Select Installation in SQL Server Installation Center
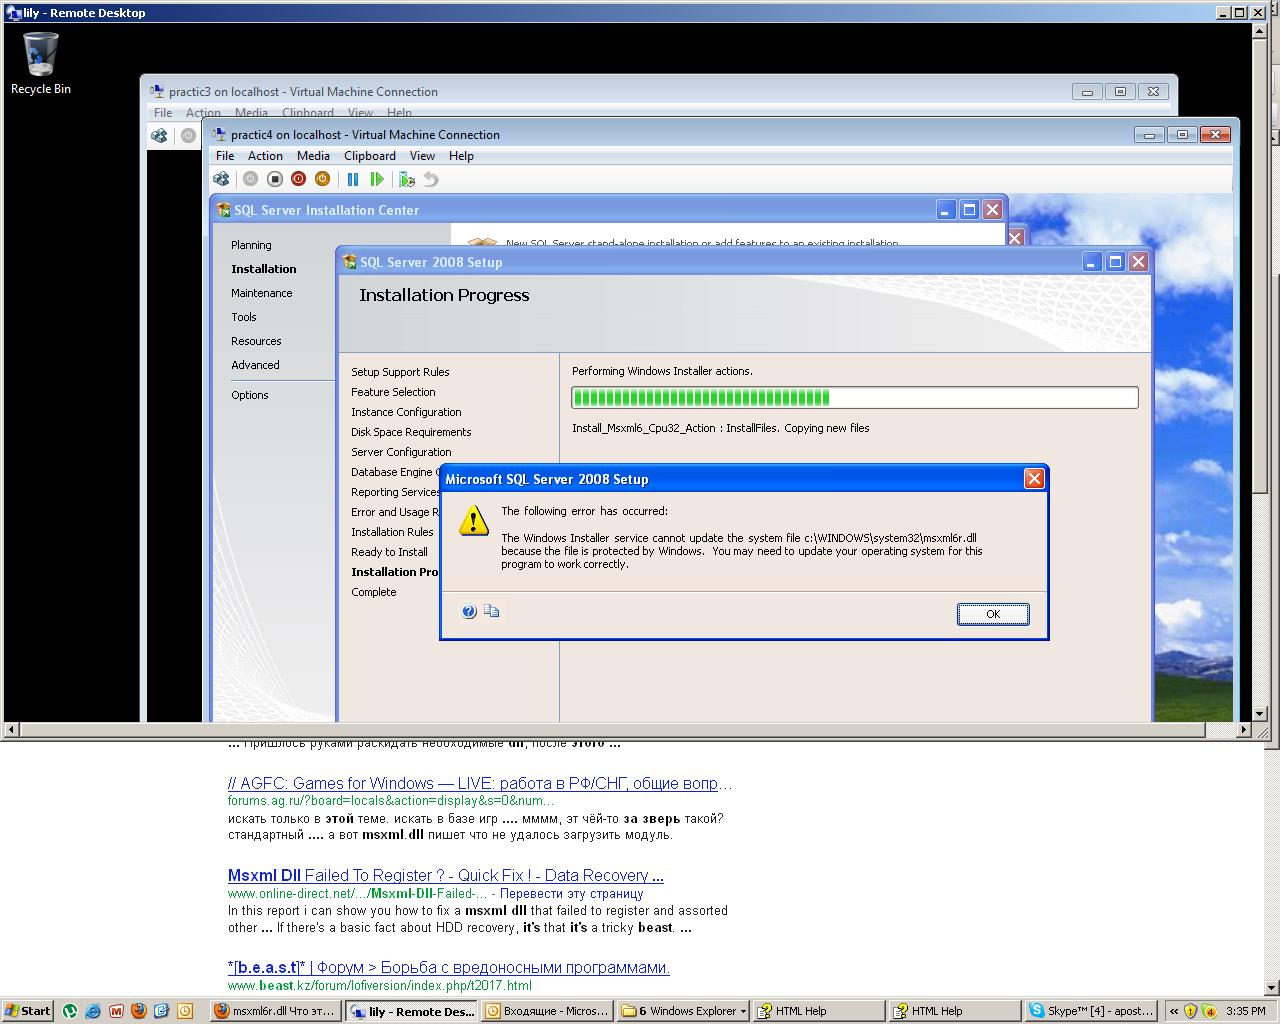 pos(264,269)
